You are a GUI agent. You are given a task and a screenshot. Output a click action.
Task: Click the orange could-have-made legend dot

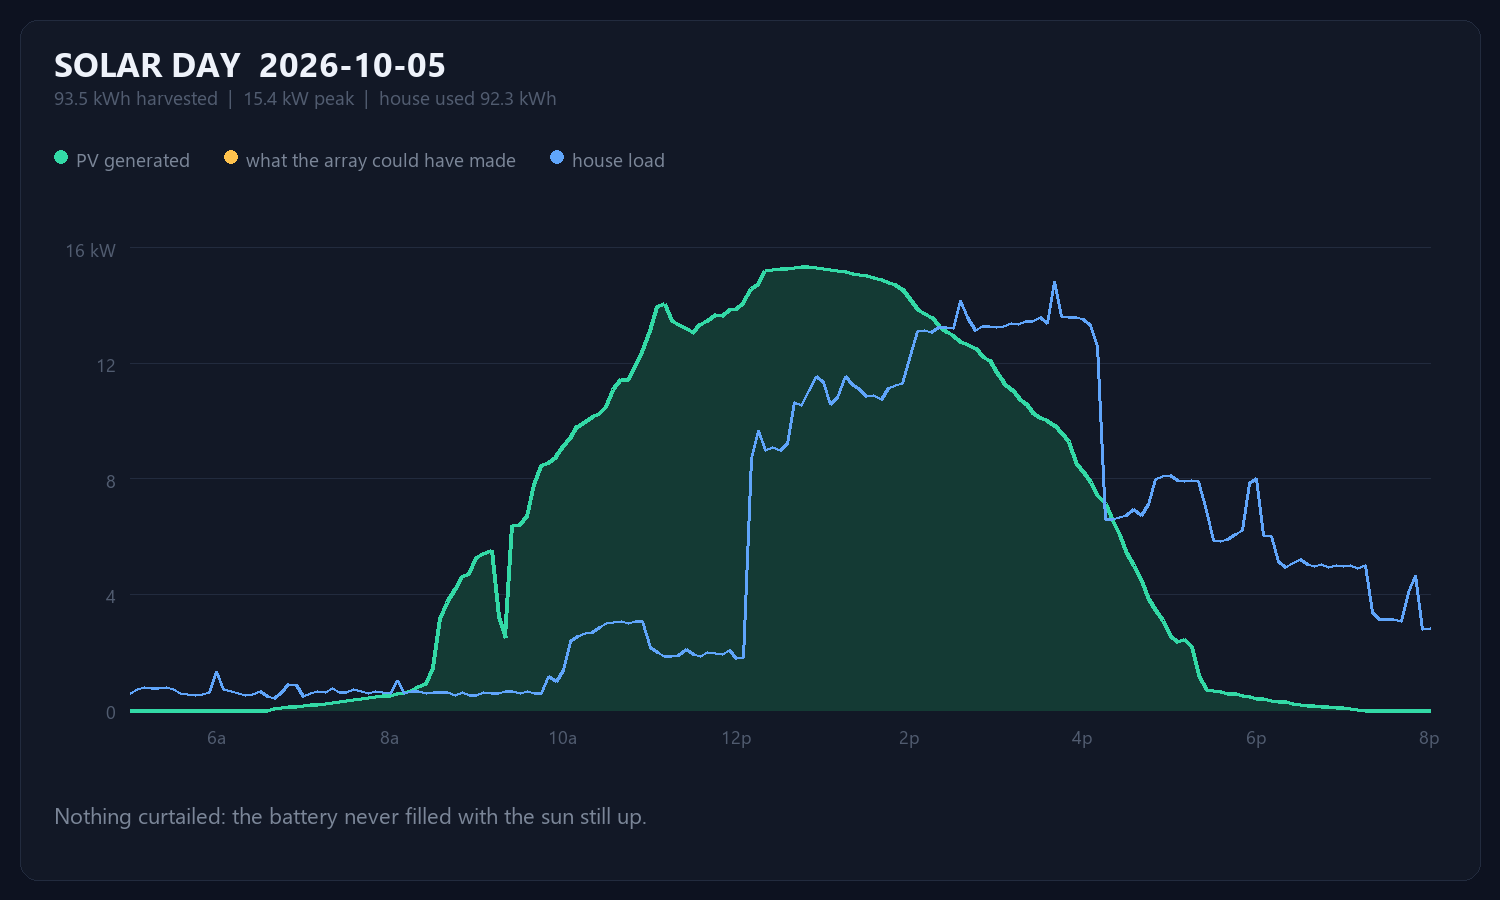231,158
